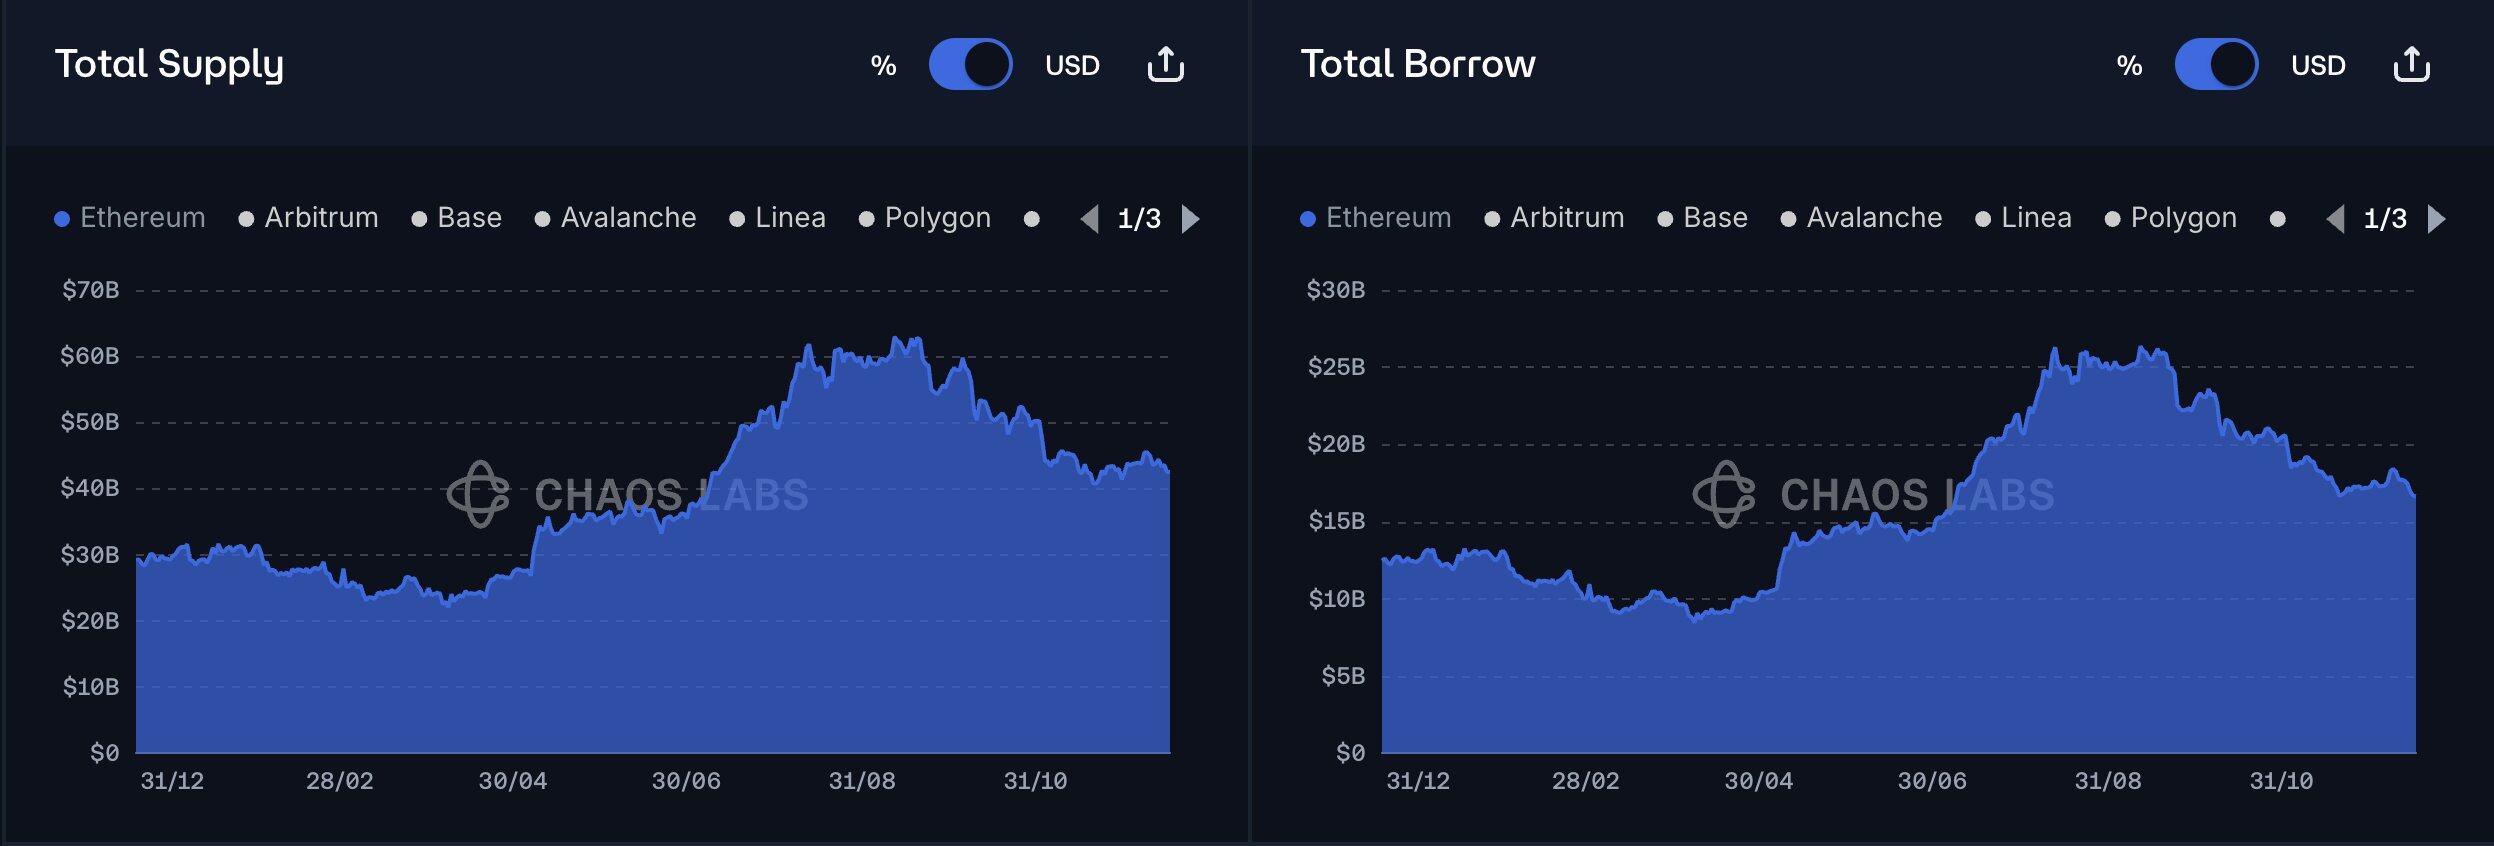Click the USD label beside the Total Borrow toggle
The image size is (2494, 846).
(2318, 64)
